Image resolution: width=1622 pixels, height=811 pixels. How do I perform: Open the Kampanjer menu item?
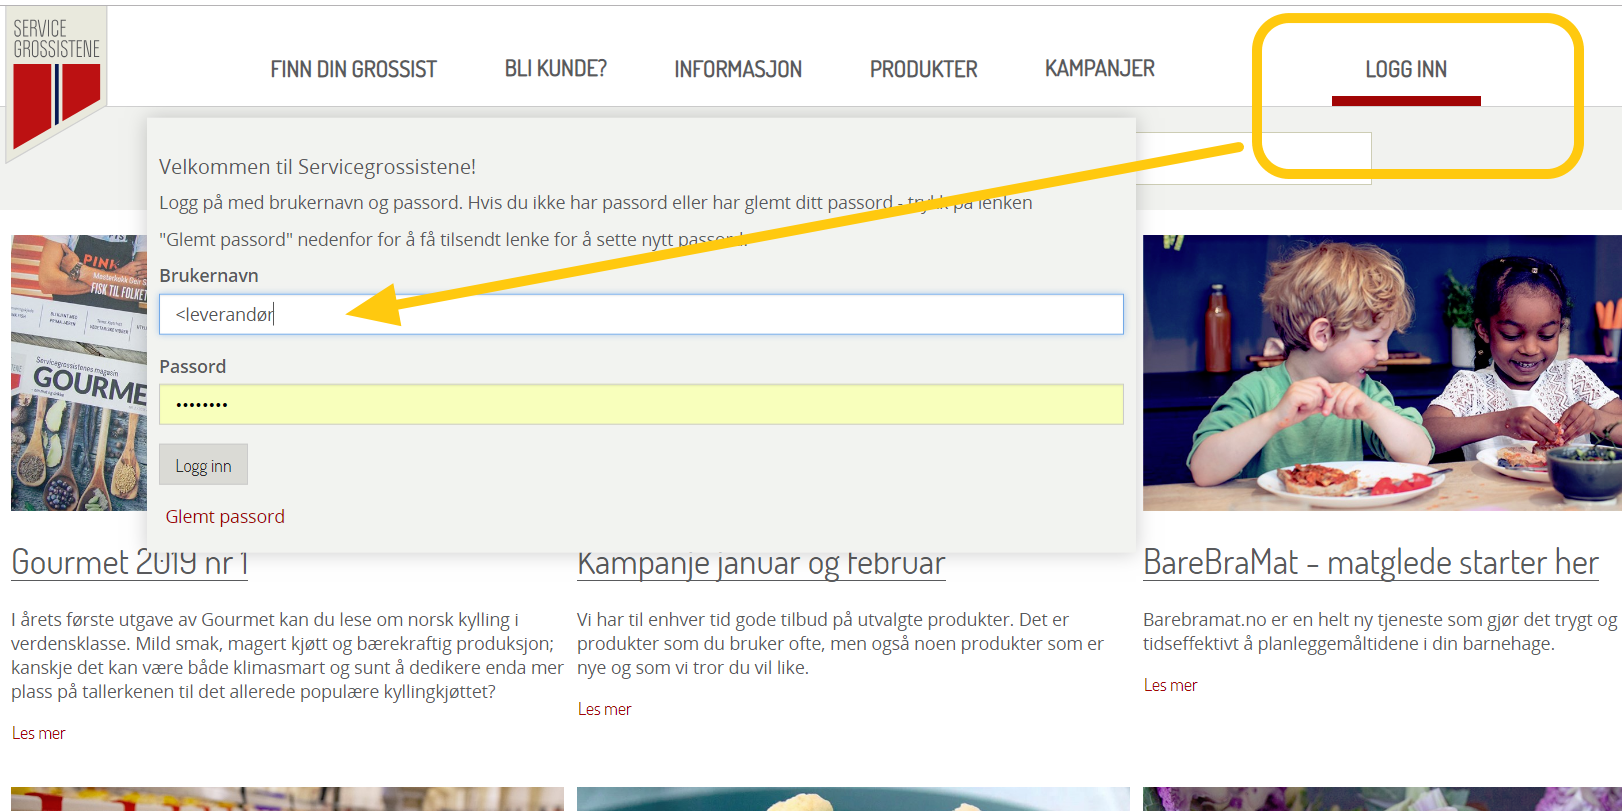(1099, 69)
